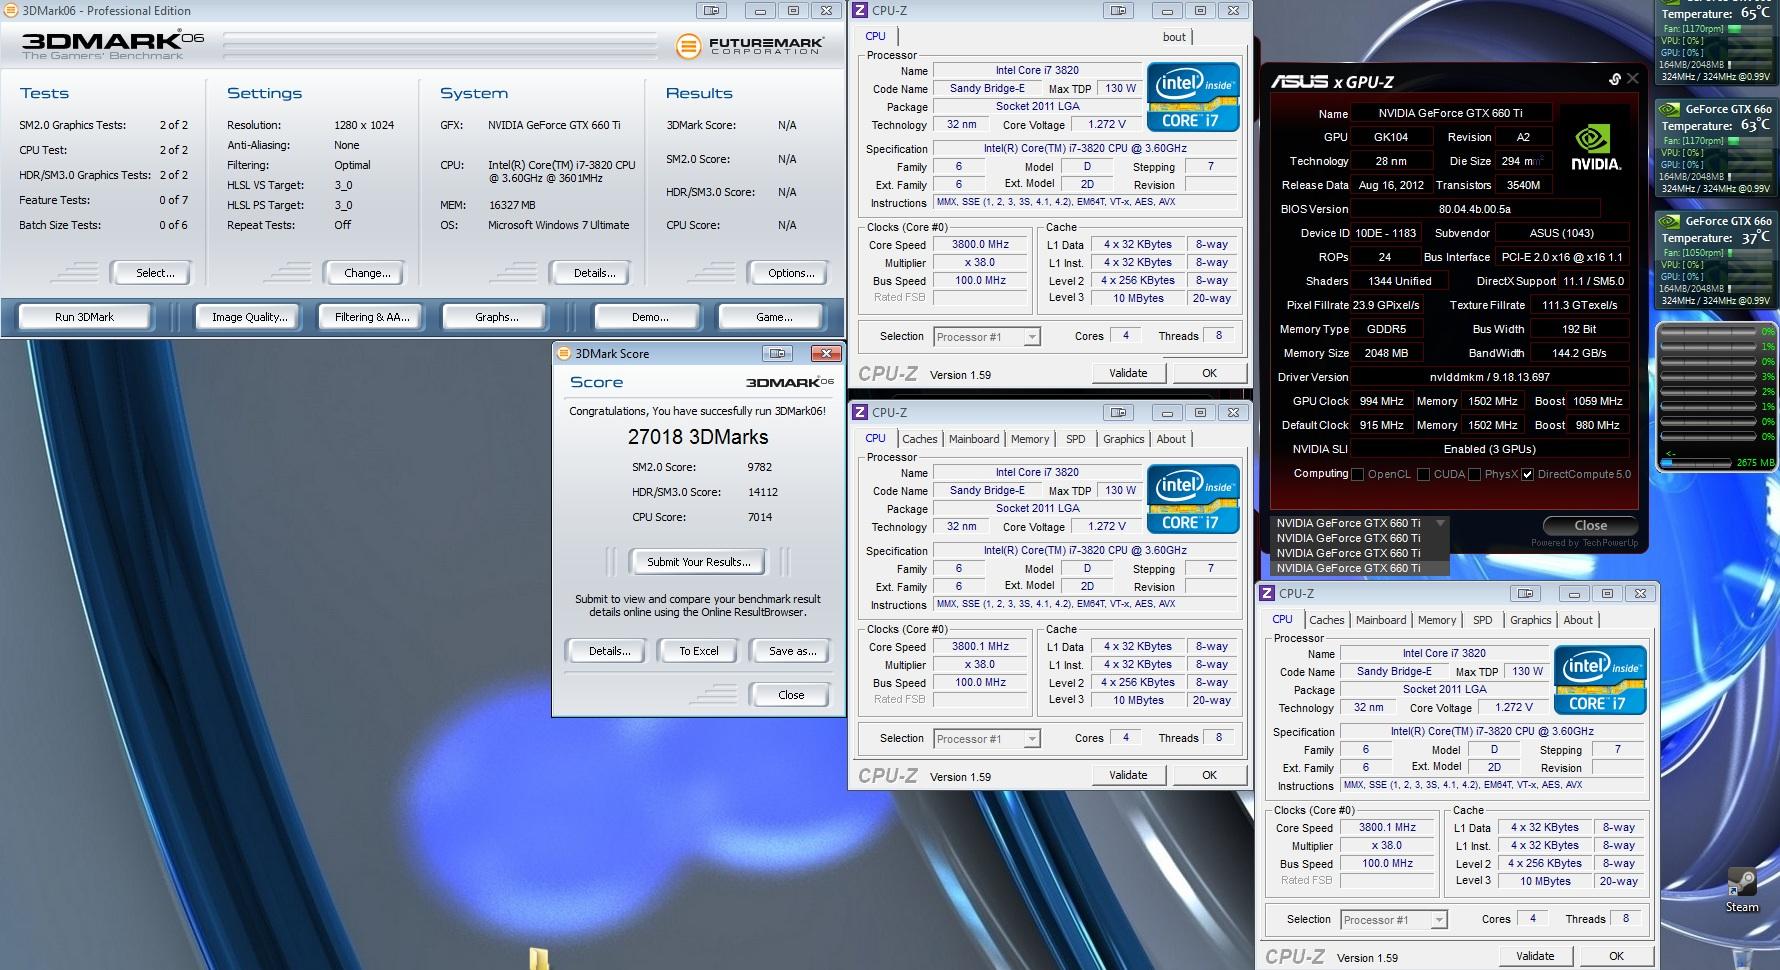Click 'Enabled (3 GPUs)' NVIDIA SLI value
The image size is (1780, 970).
(x=1490, y=449)
